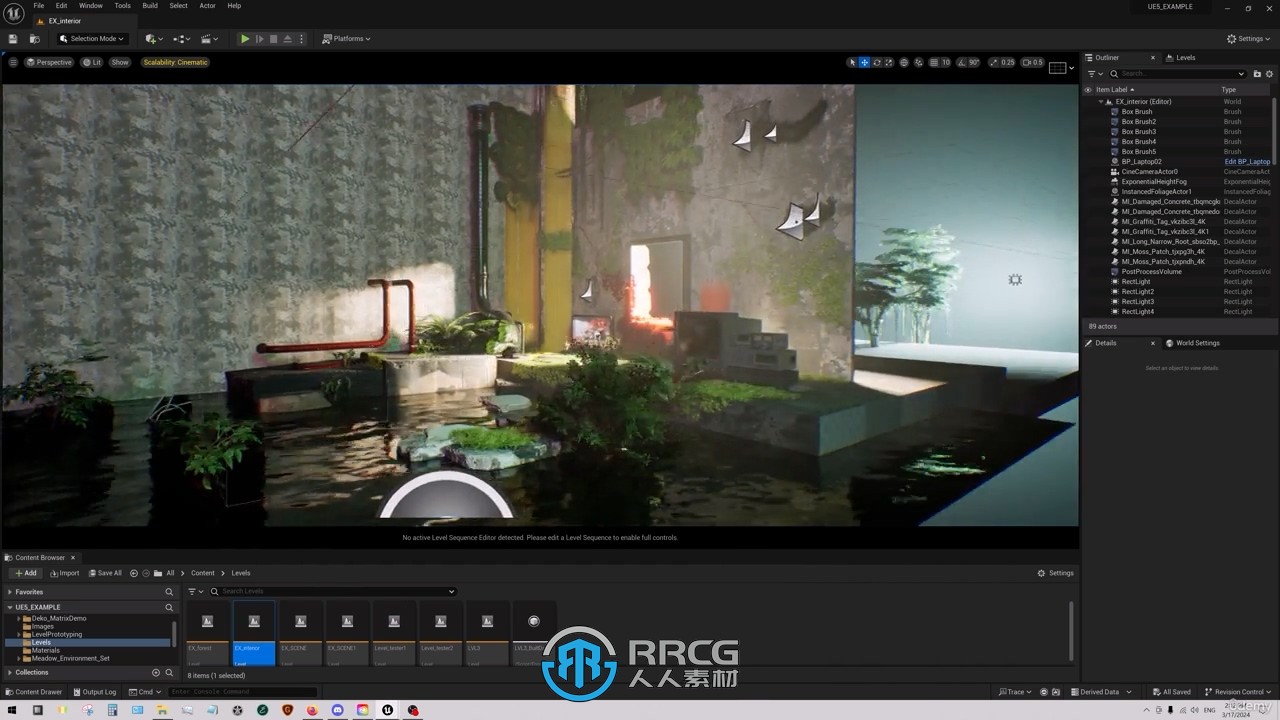Image resolution: width=1280 pixels, height=720 pixels.
Task: Open the Window menu
Action: tap(91, 5)
